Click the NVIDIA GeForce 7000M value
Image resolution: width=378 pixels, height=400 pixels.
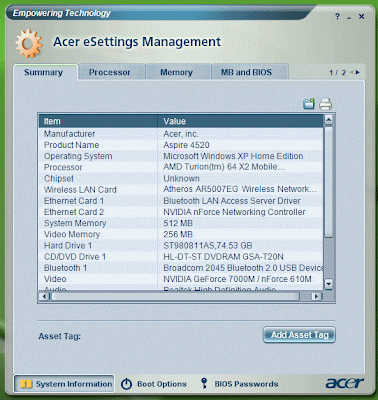click(237, 279)
